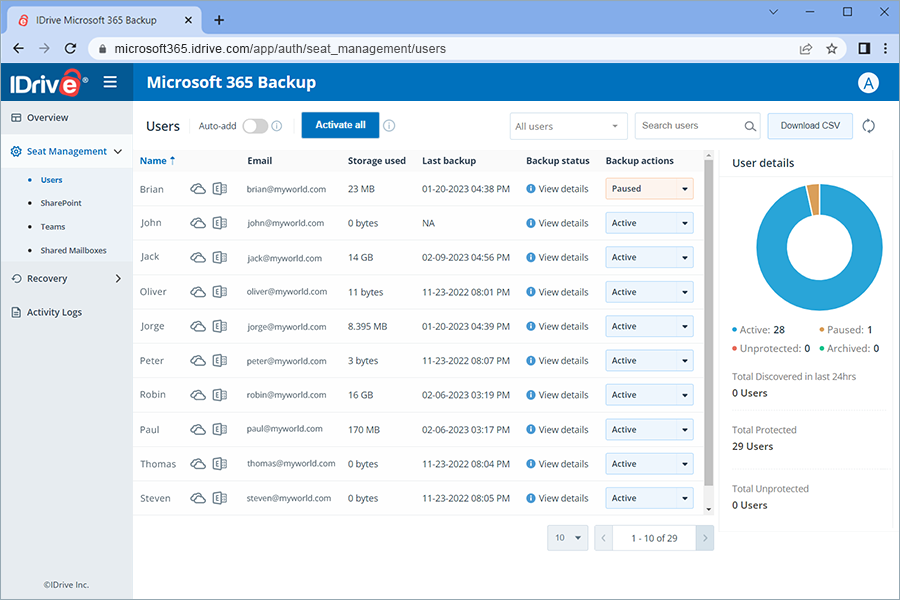This screenshot has width=900, height=600.
Task: Click the Auto-add info icon
Action: [277, 126]
